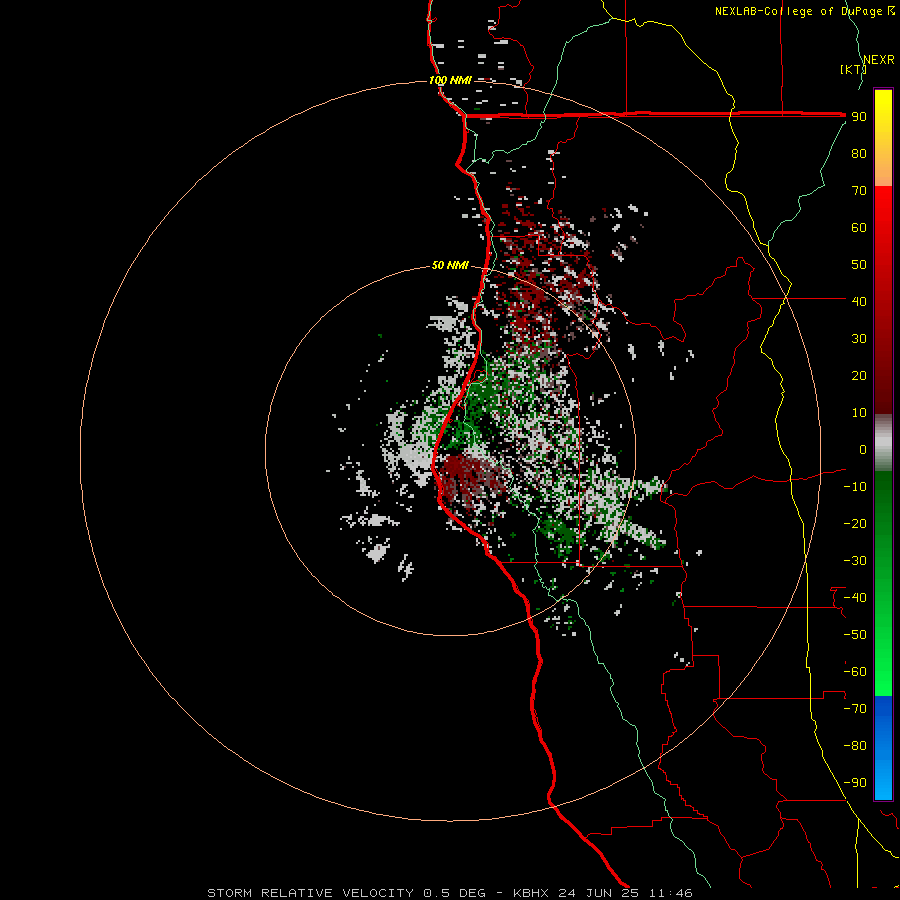Click the -40 velocity scale label
The image size is (900, 900).
pos(855,598)
